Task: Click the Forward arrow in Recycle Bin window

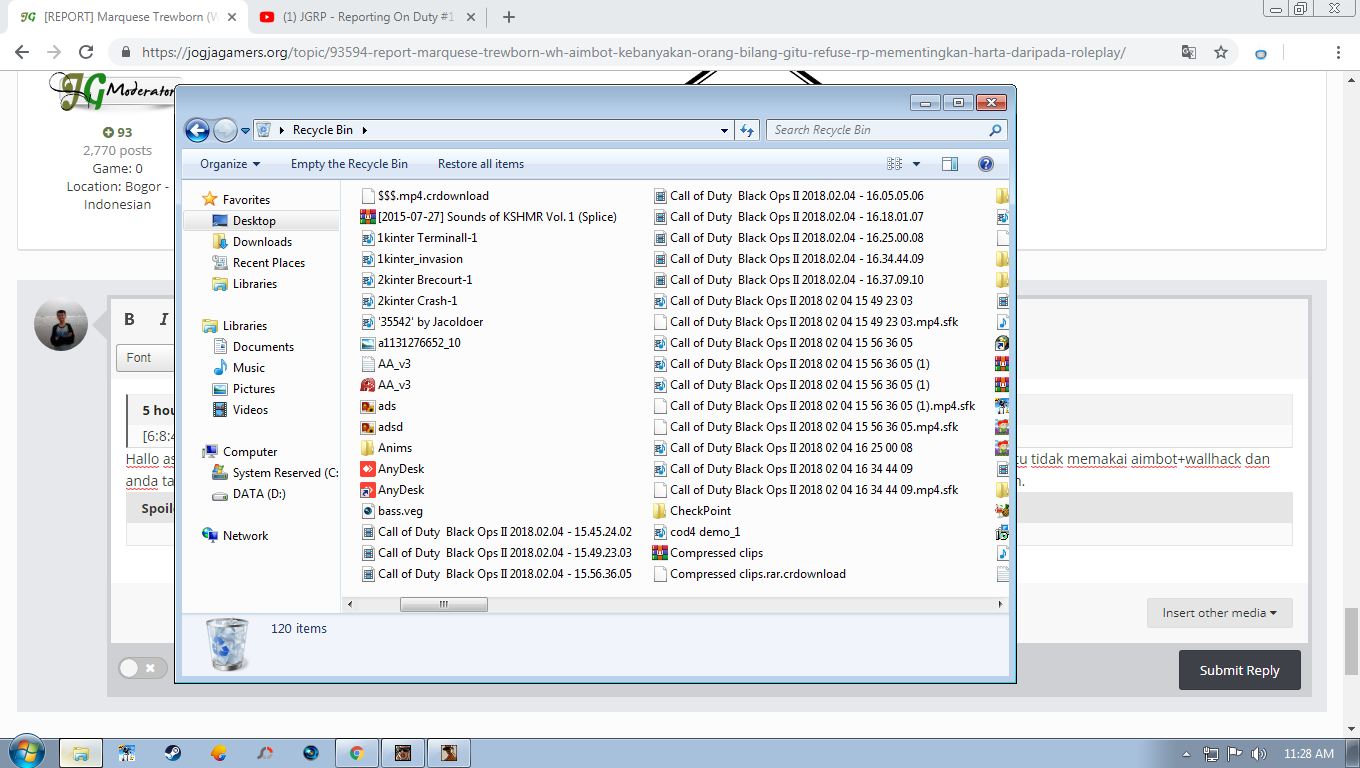Action: (x=225, y=130)
